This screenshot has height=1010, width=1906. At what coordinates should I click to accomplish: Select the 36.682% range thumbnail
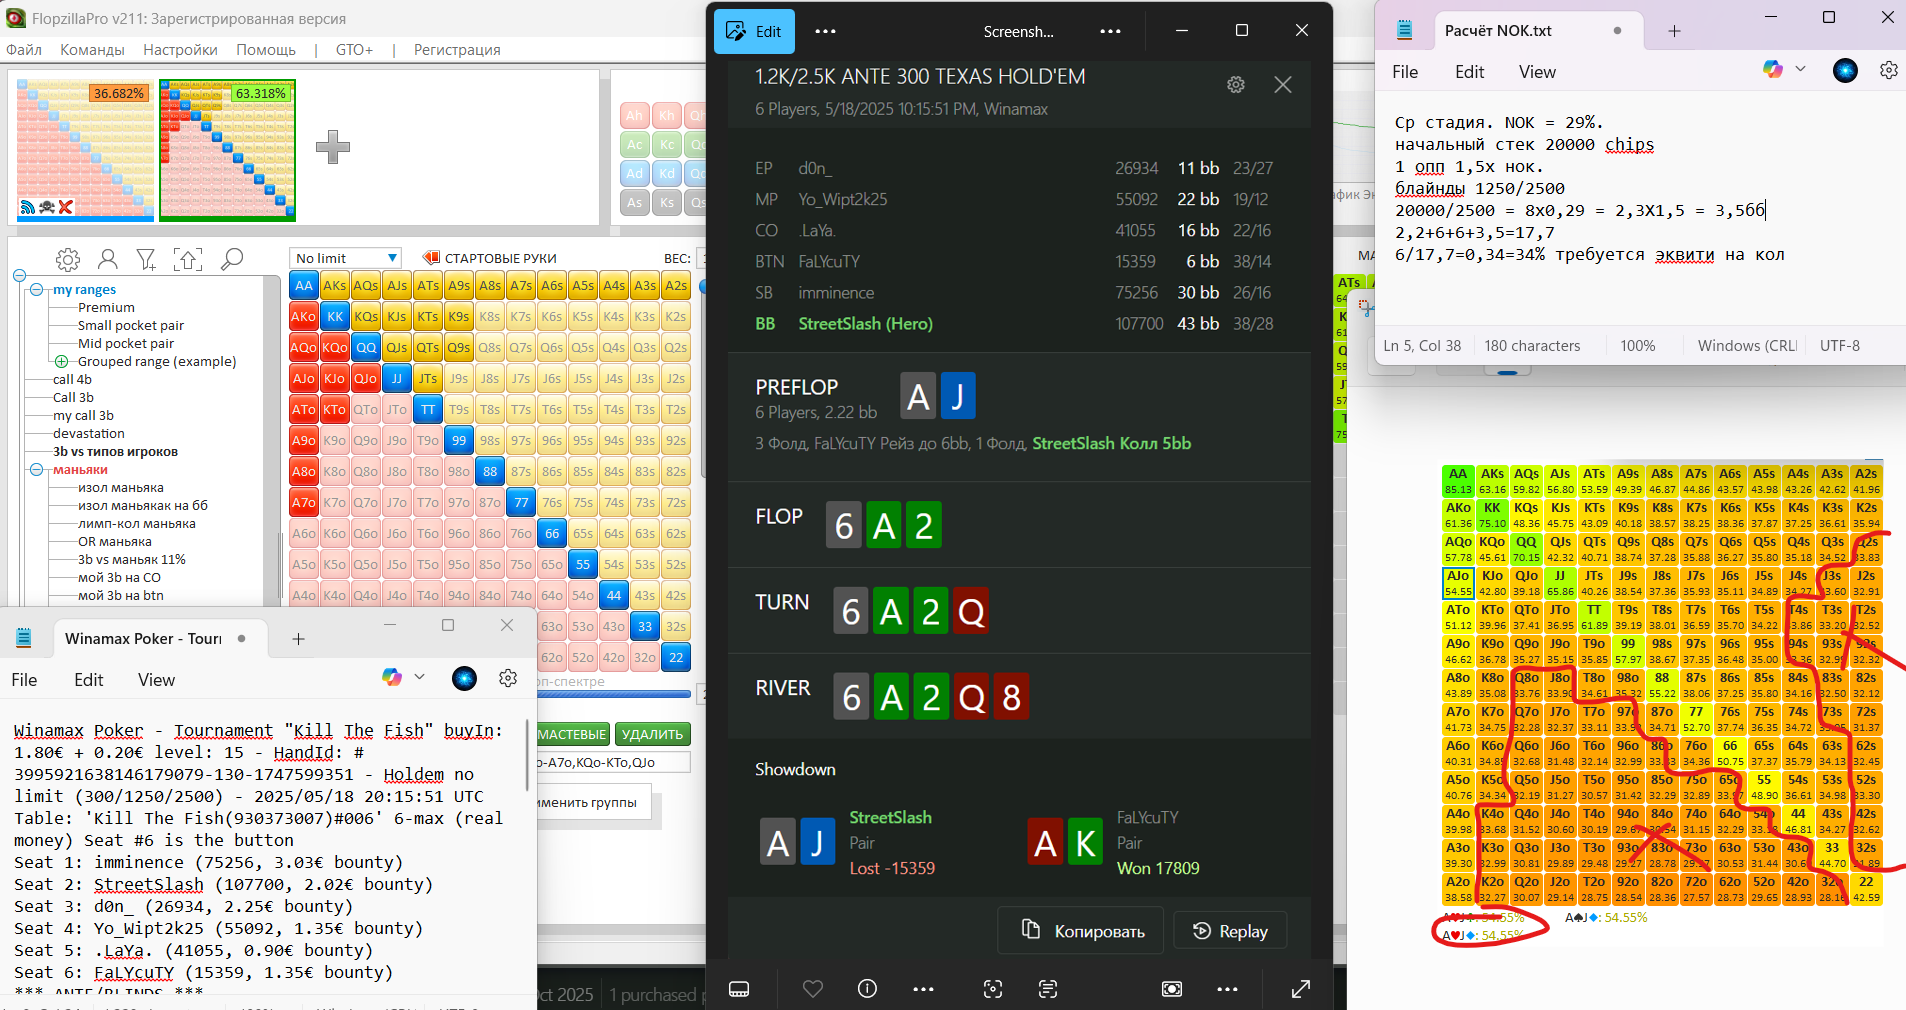click(86, 150)
